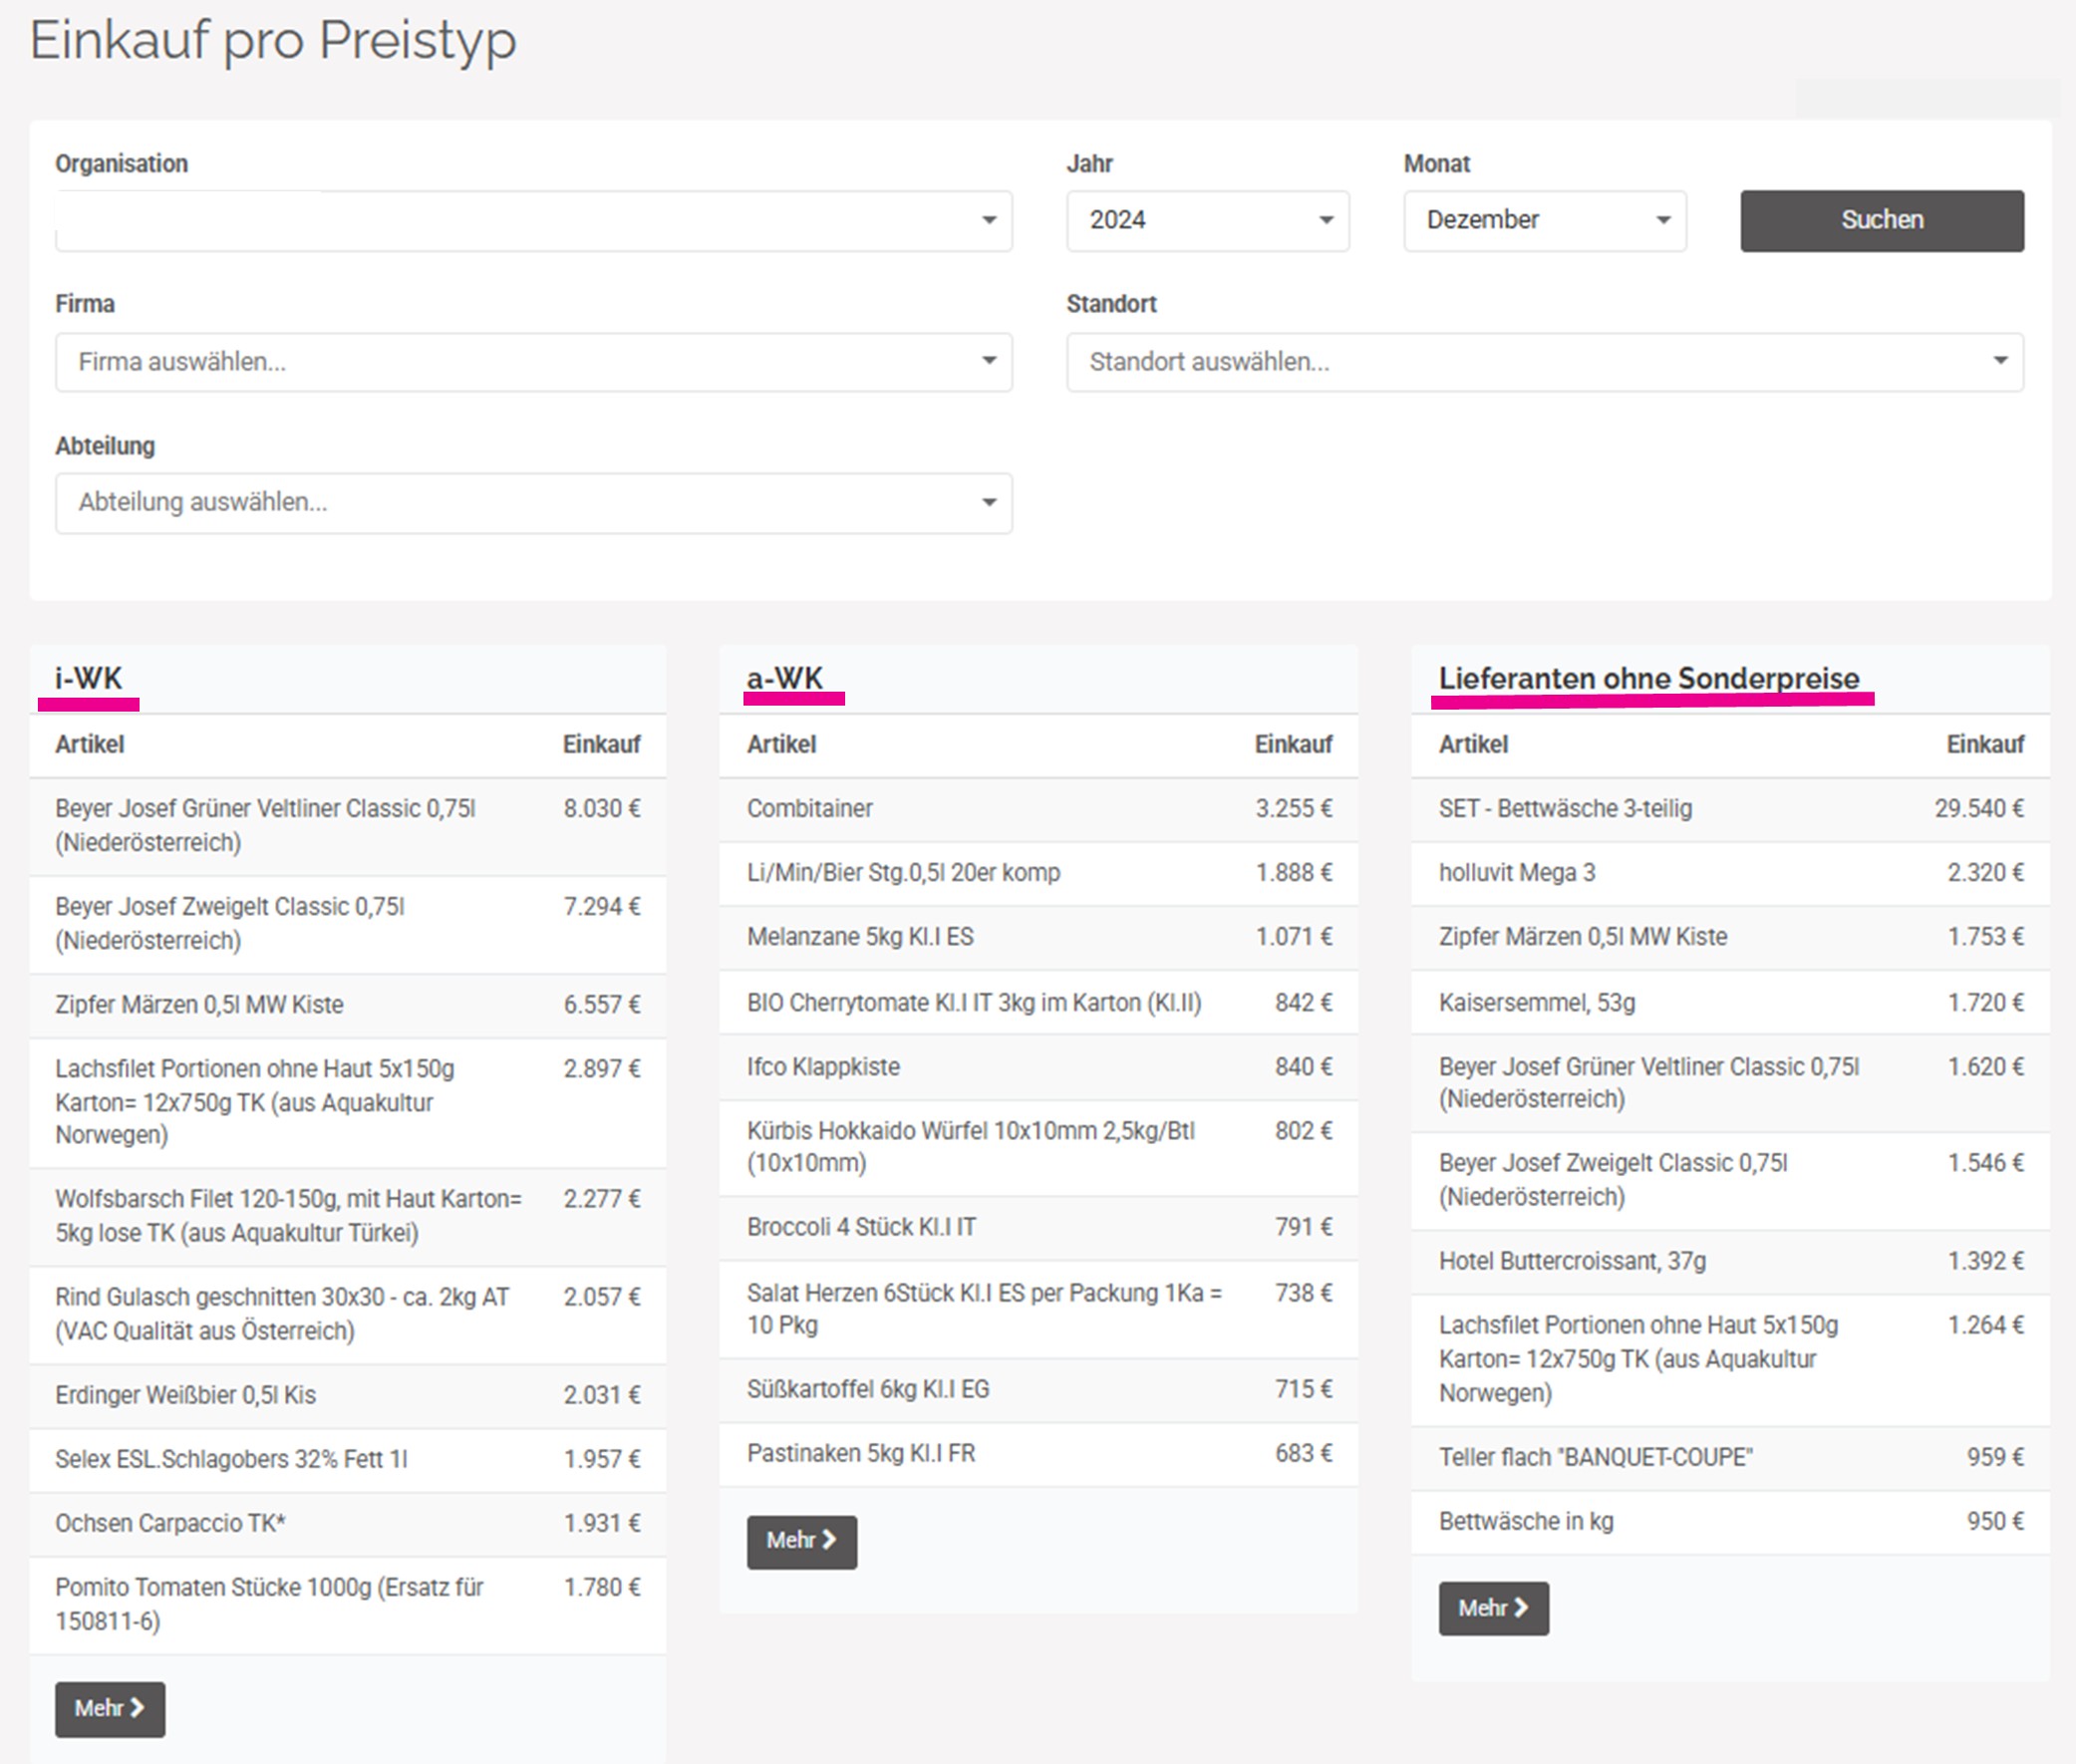This screenshot has height=1764, width=2076.
Task: Click Süßkartoffel 6kg Kl.I EG row
Action: (1039, 1389)
